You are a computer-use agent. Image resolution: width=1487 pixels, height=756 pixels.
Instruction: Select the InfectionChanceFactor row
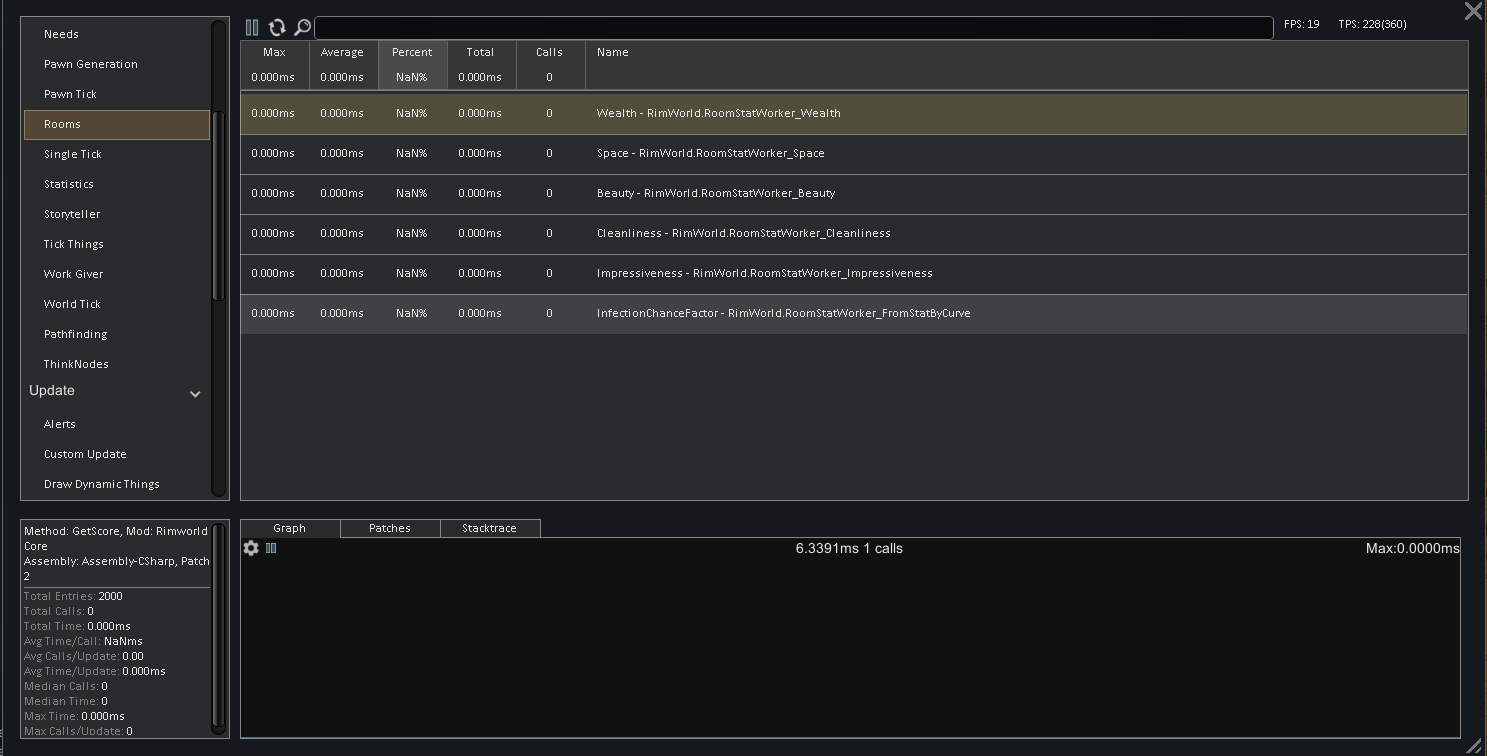tap(854, 314)
